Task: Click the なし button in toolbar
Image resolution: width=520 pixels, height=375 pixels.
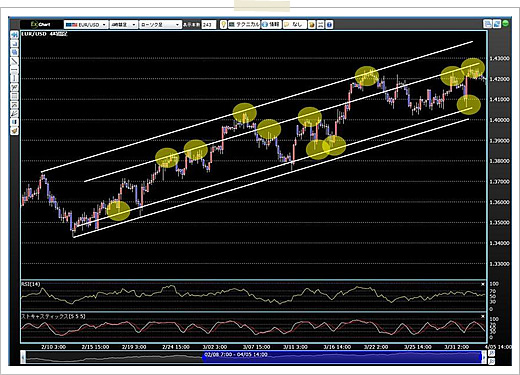Action: pos(295,25)
